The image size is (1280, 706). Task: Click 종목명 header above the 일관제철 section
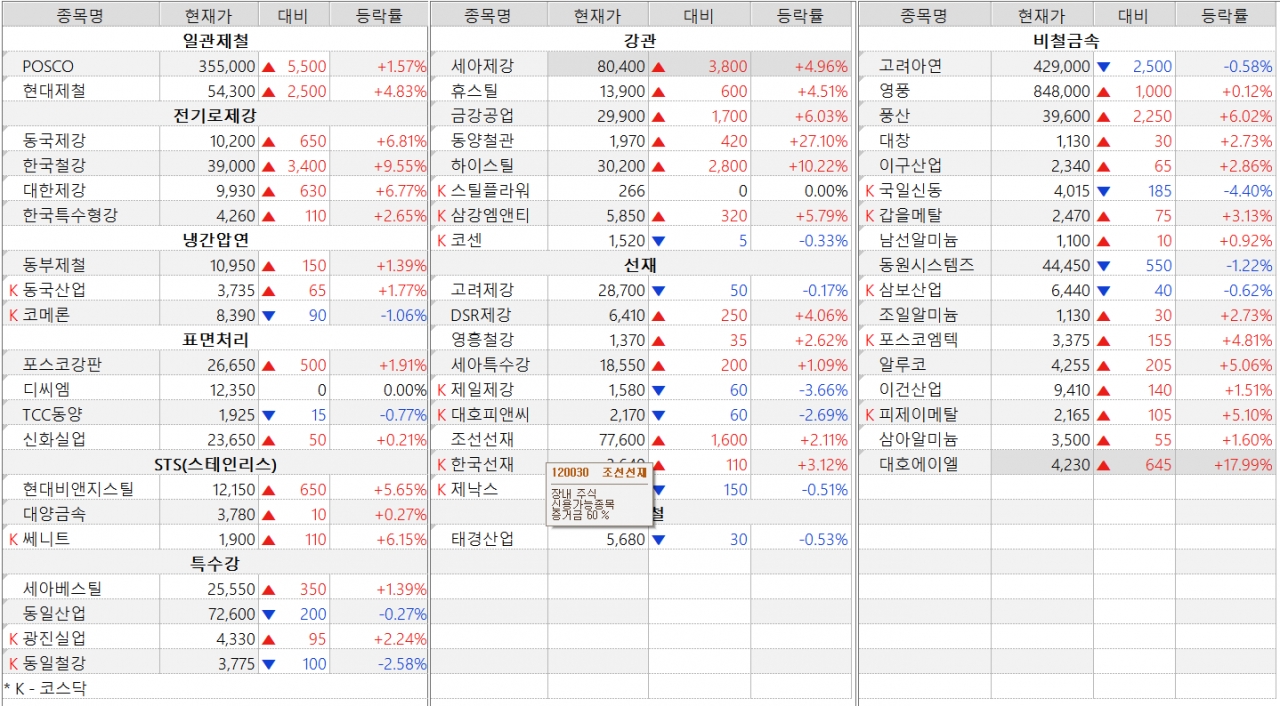[80, 16]
